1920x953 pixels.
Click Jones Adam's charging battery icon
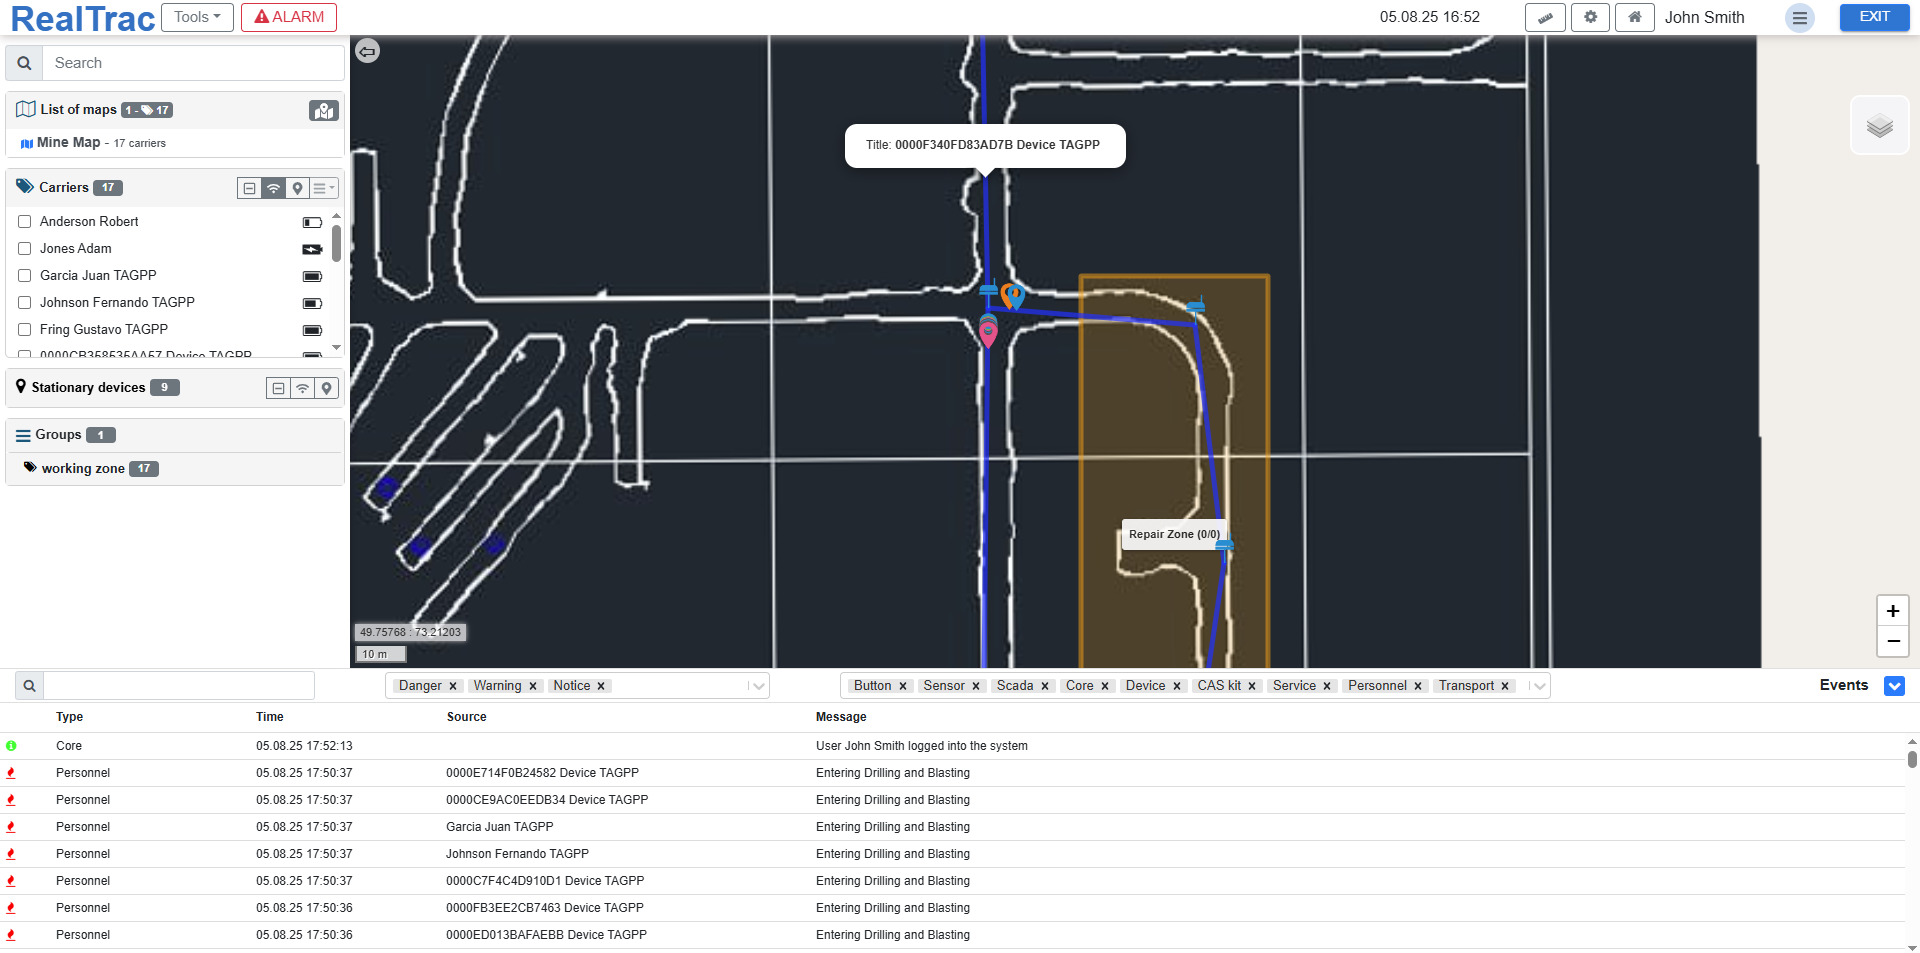tap(312, 249)
